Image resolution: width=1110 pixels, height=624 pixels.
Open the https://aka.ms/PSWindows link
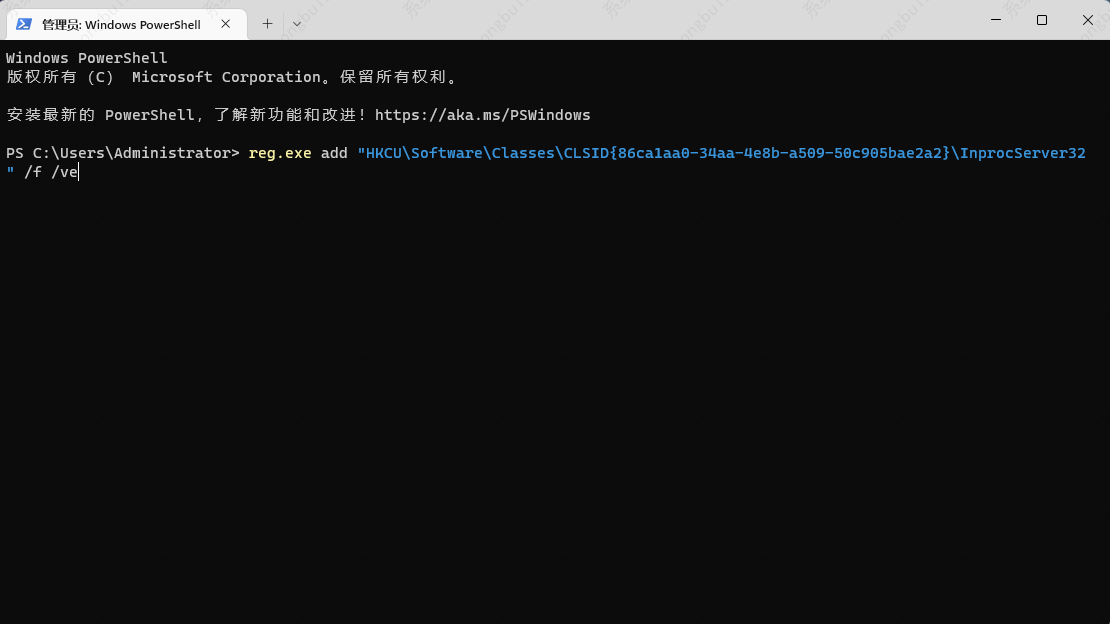click(482, 115)
